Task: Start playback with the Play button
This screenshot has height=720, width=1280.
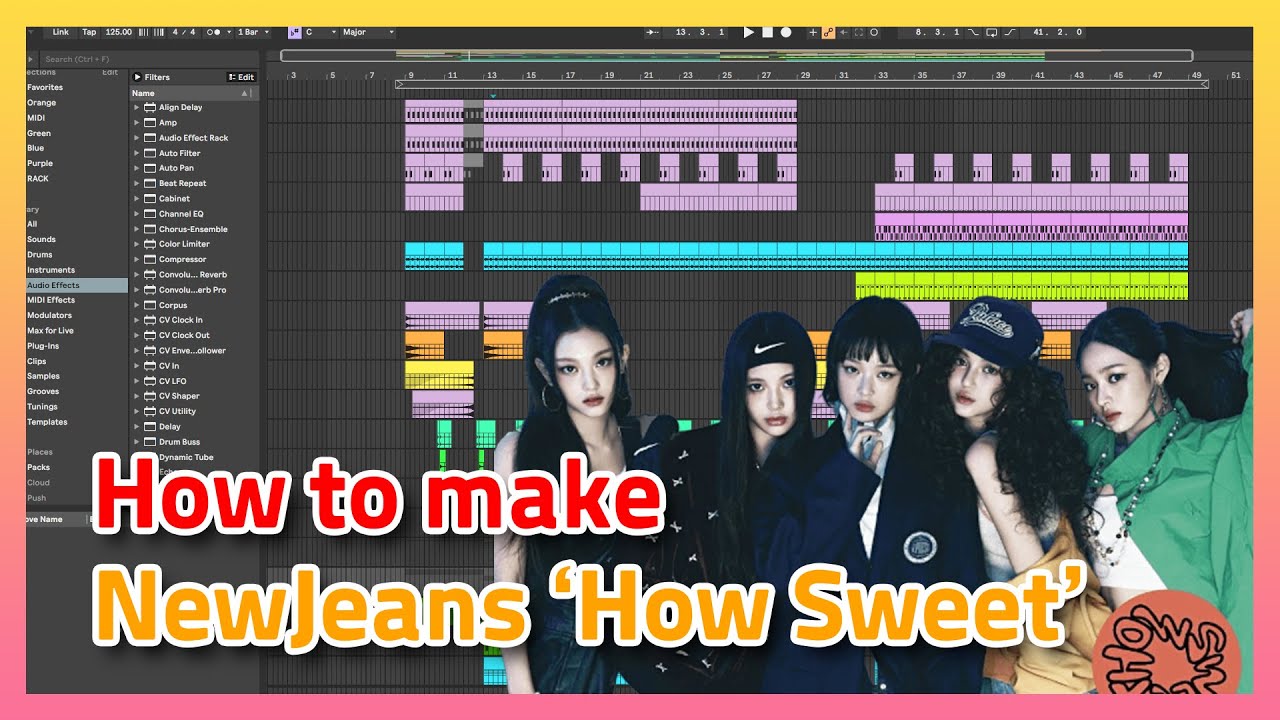Action: [749, 32]
